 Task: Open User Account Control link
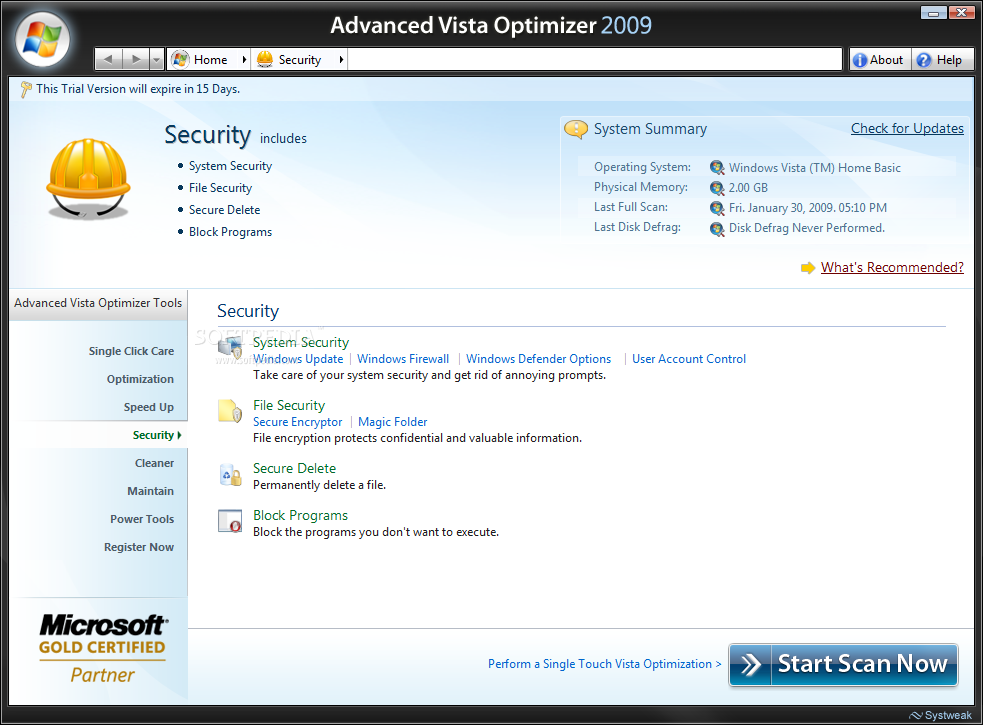(689, 359)
